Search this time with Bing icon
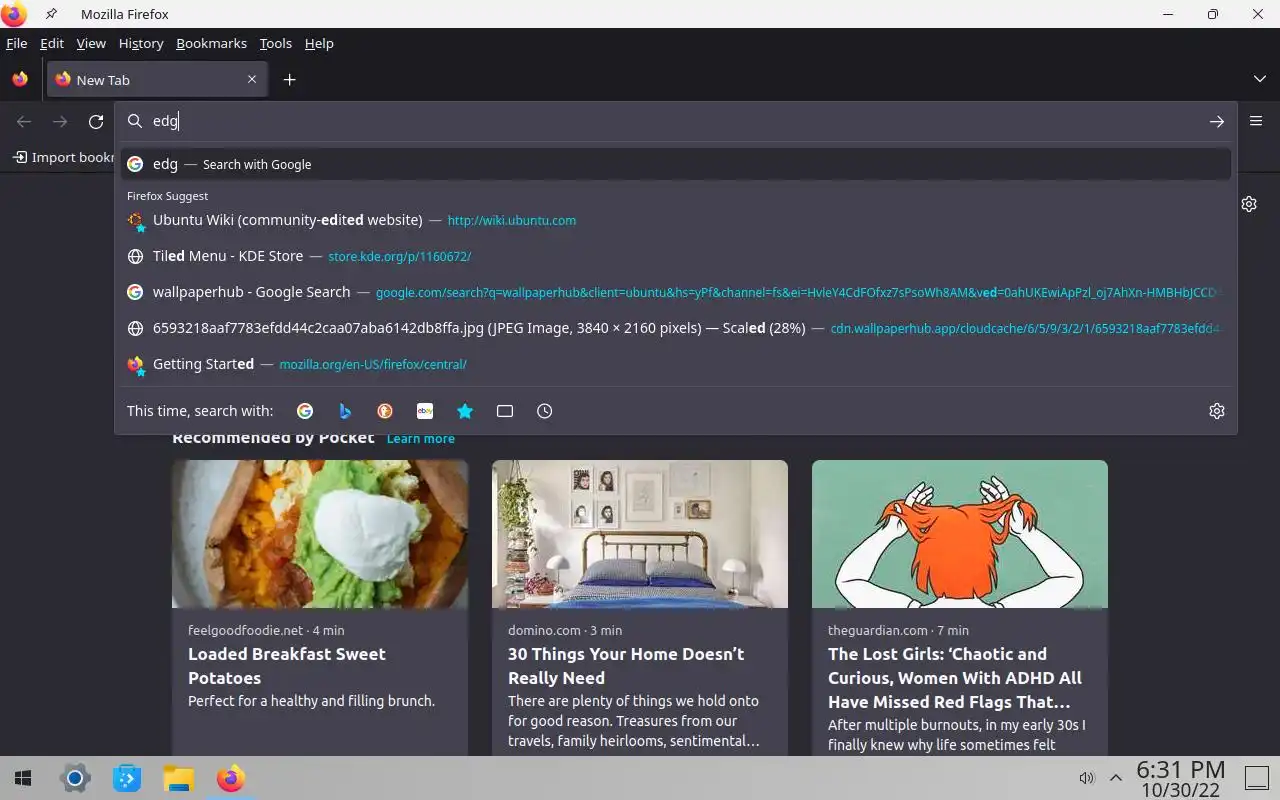The image size is (1280, 800). [345, 411]
